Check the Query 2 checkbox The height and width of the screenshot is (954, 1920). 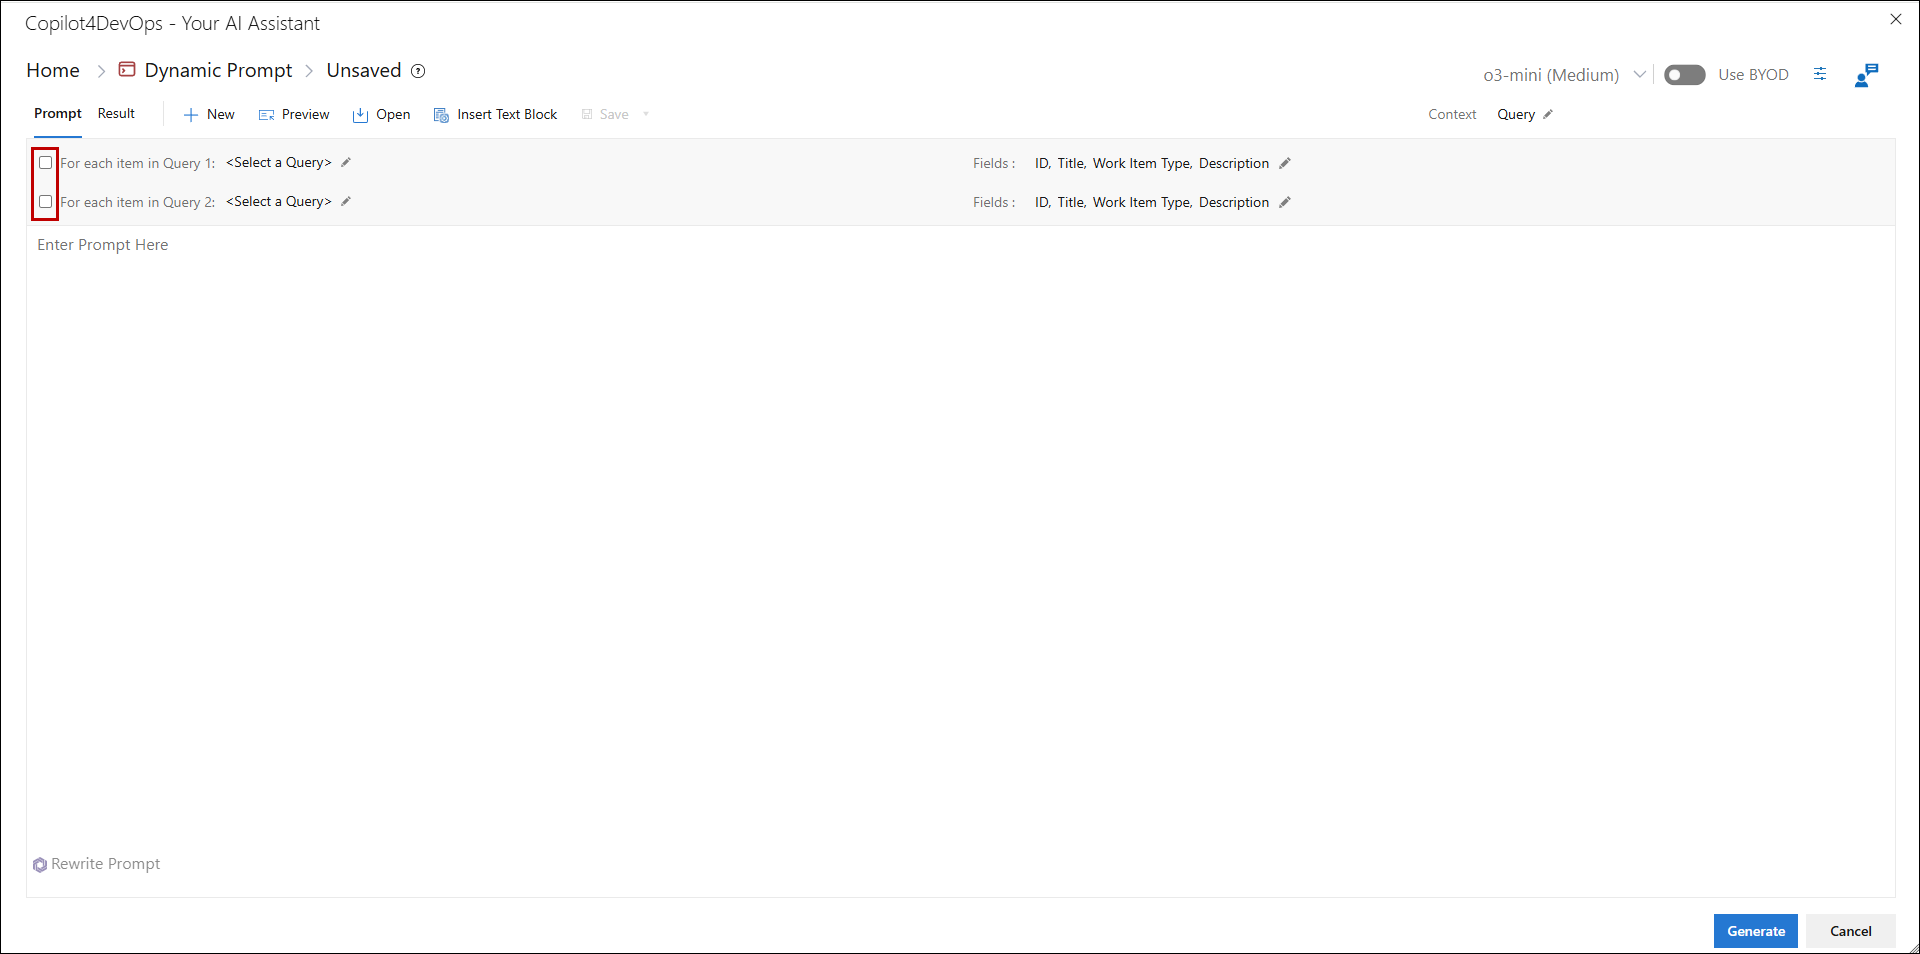[46, 202]
